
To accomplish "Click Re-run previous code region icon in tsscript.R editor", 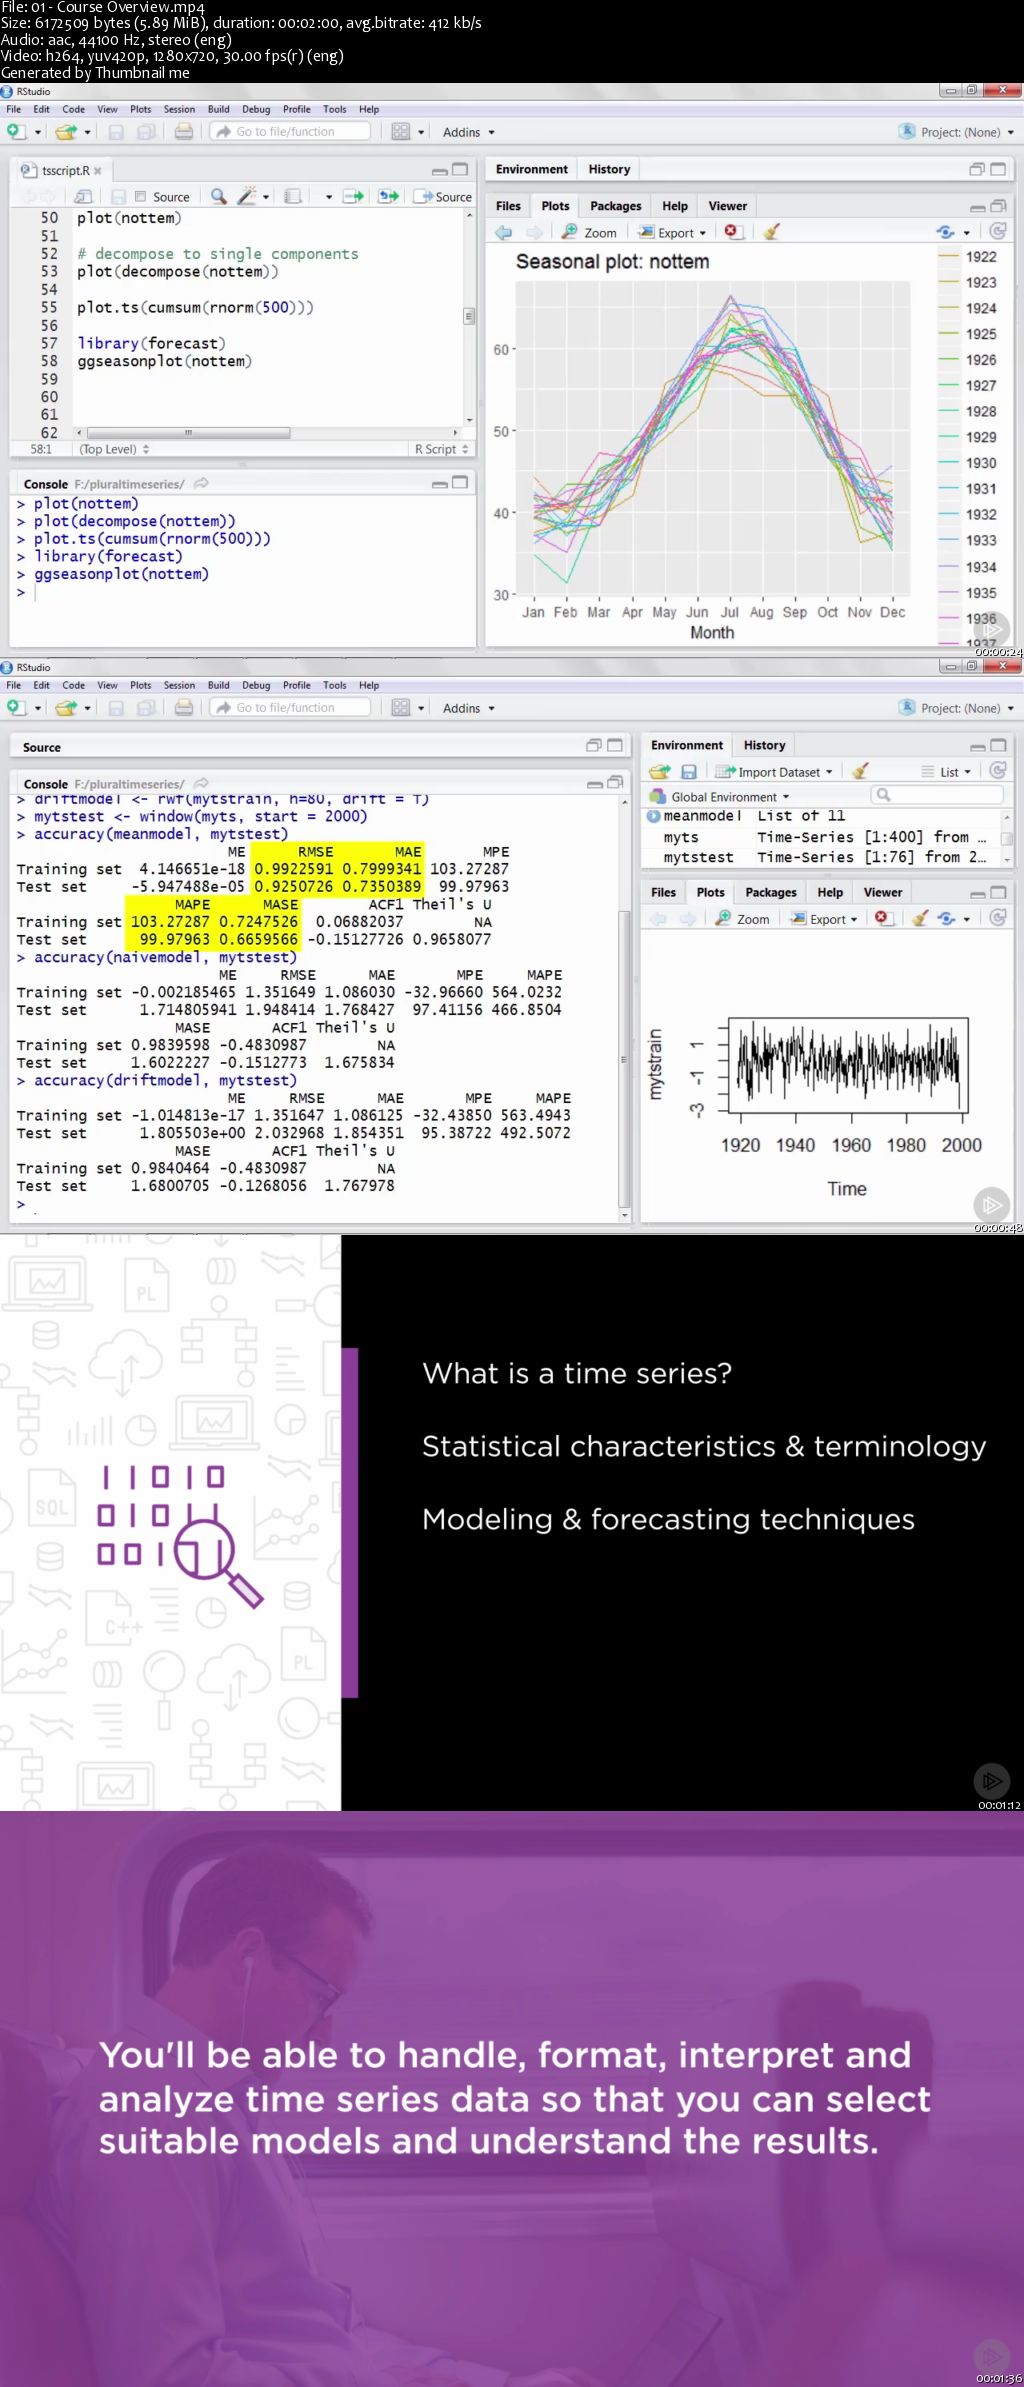I will coord(389,197).
